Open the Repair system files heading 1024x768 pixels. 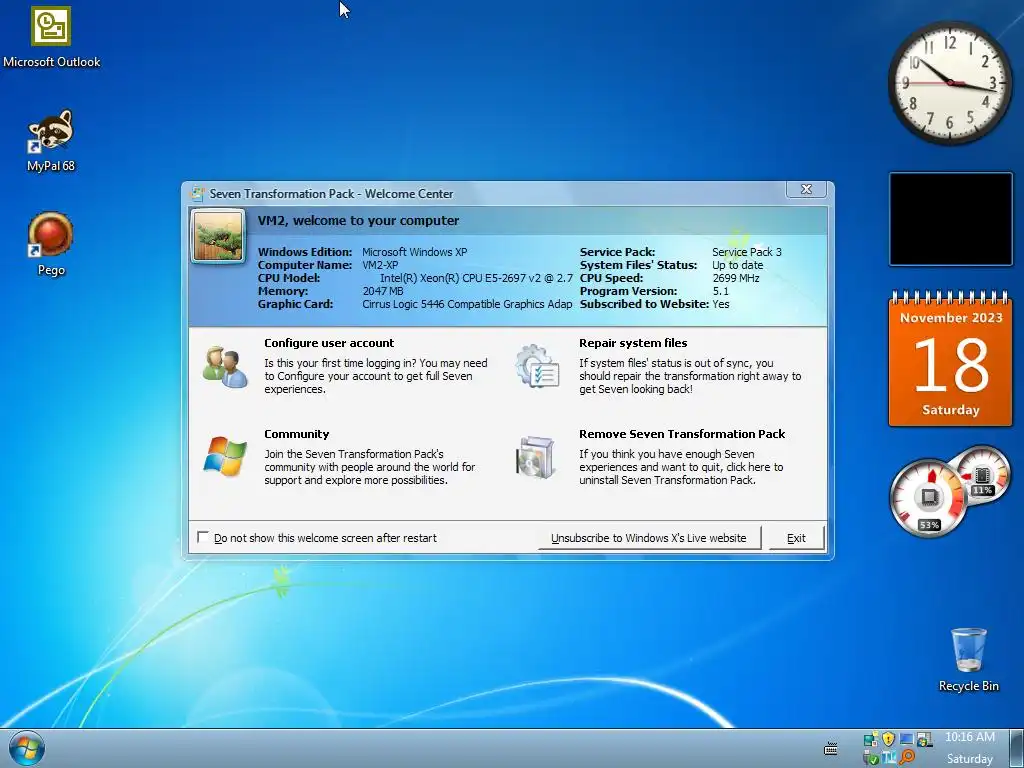coord(633,343)
